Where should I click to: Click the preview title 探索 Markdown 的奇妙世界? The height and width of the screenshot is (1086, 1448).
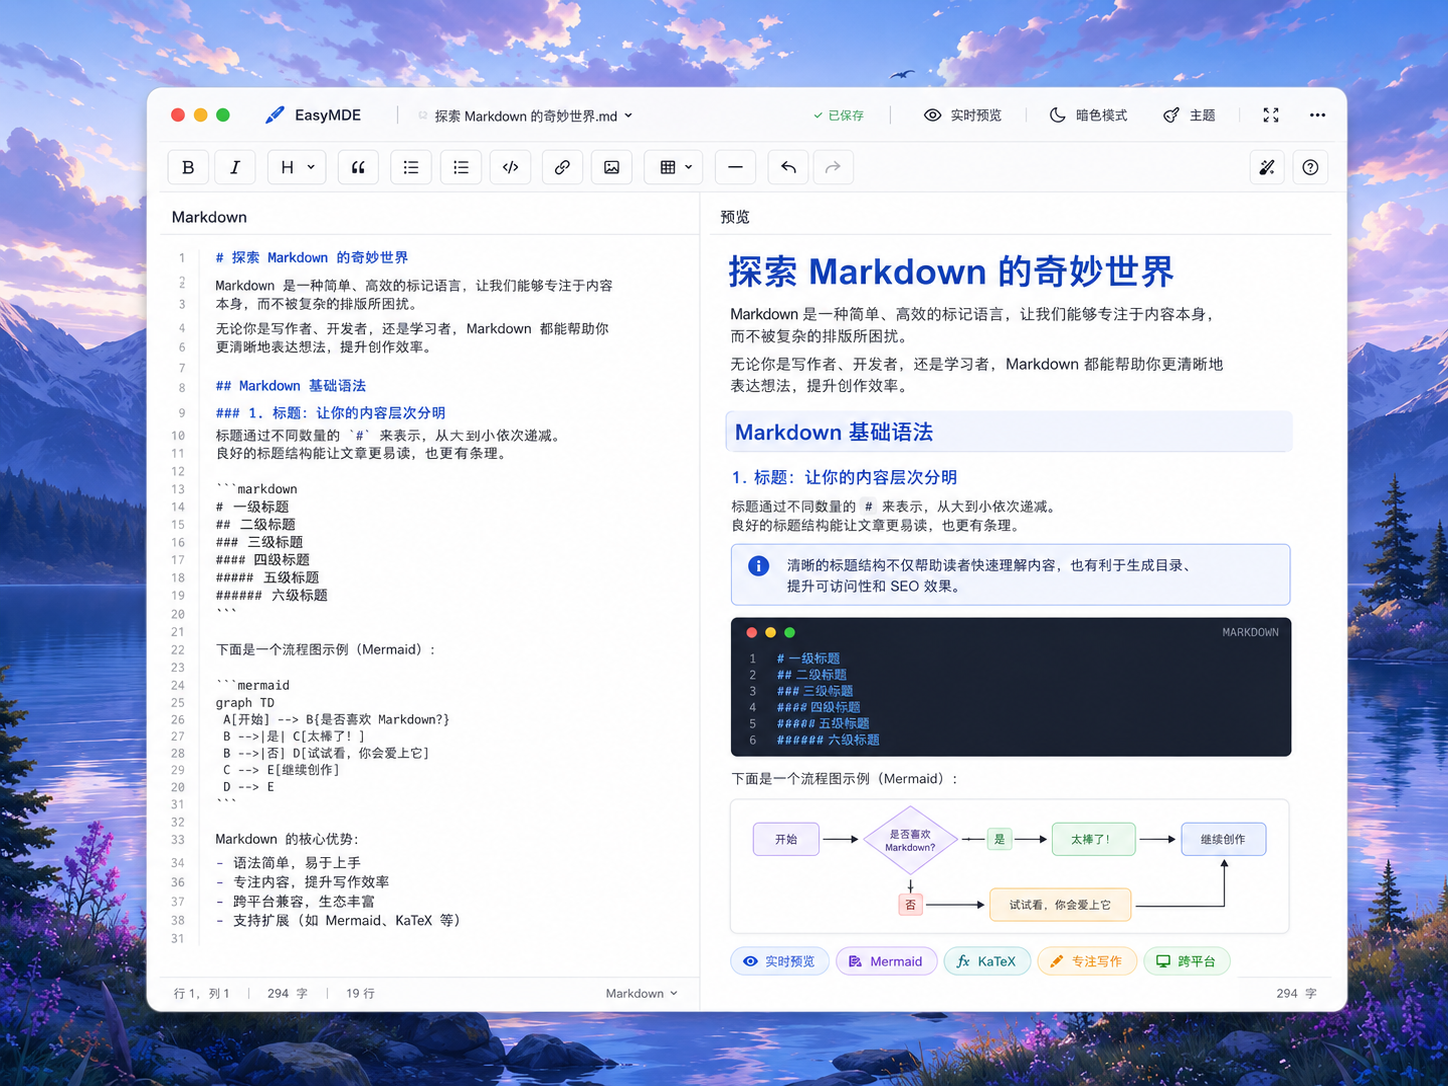[951, 272]
